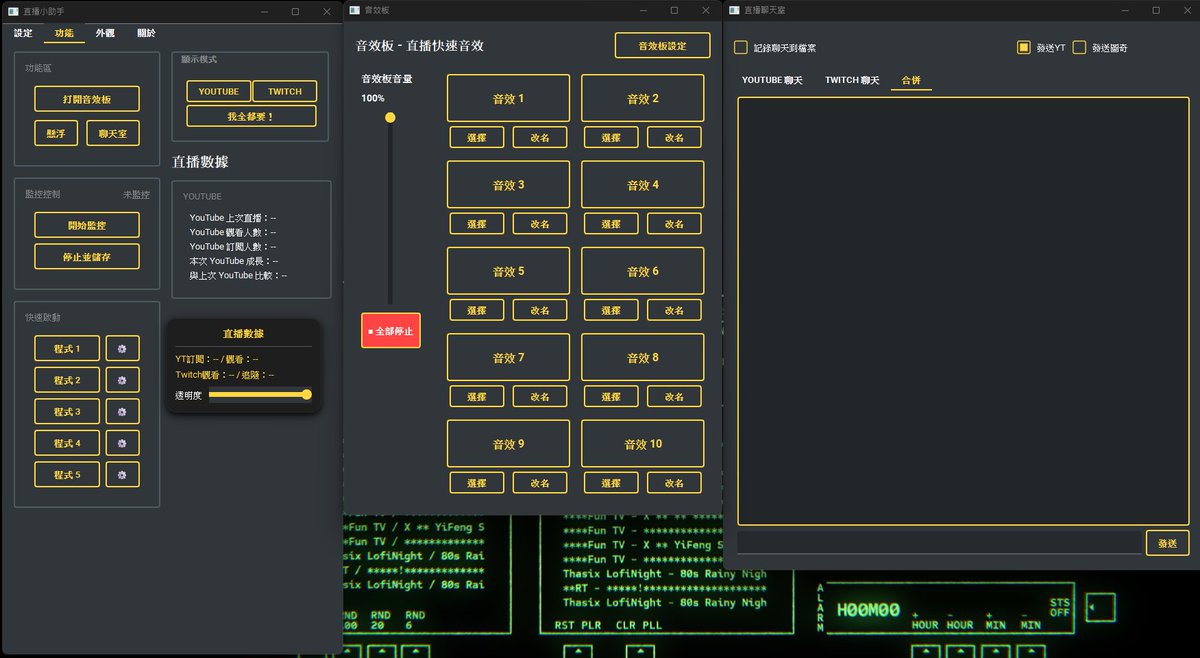Launch 程式 2
Screen dimensions: 1200x658
click(67, 380)
